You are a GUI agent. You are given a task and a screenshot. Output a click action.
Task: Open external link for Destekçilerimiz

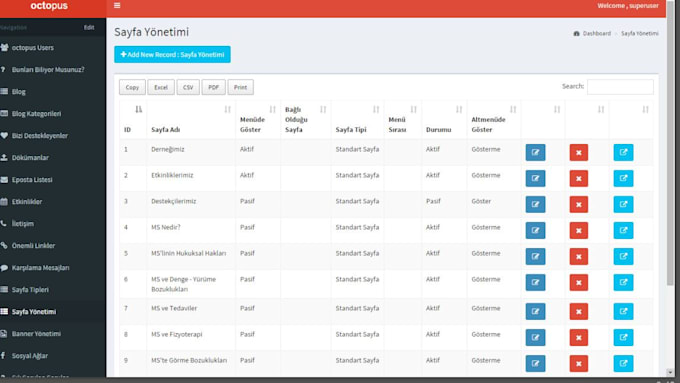[623, 204]
